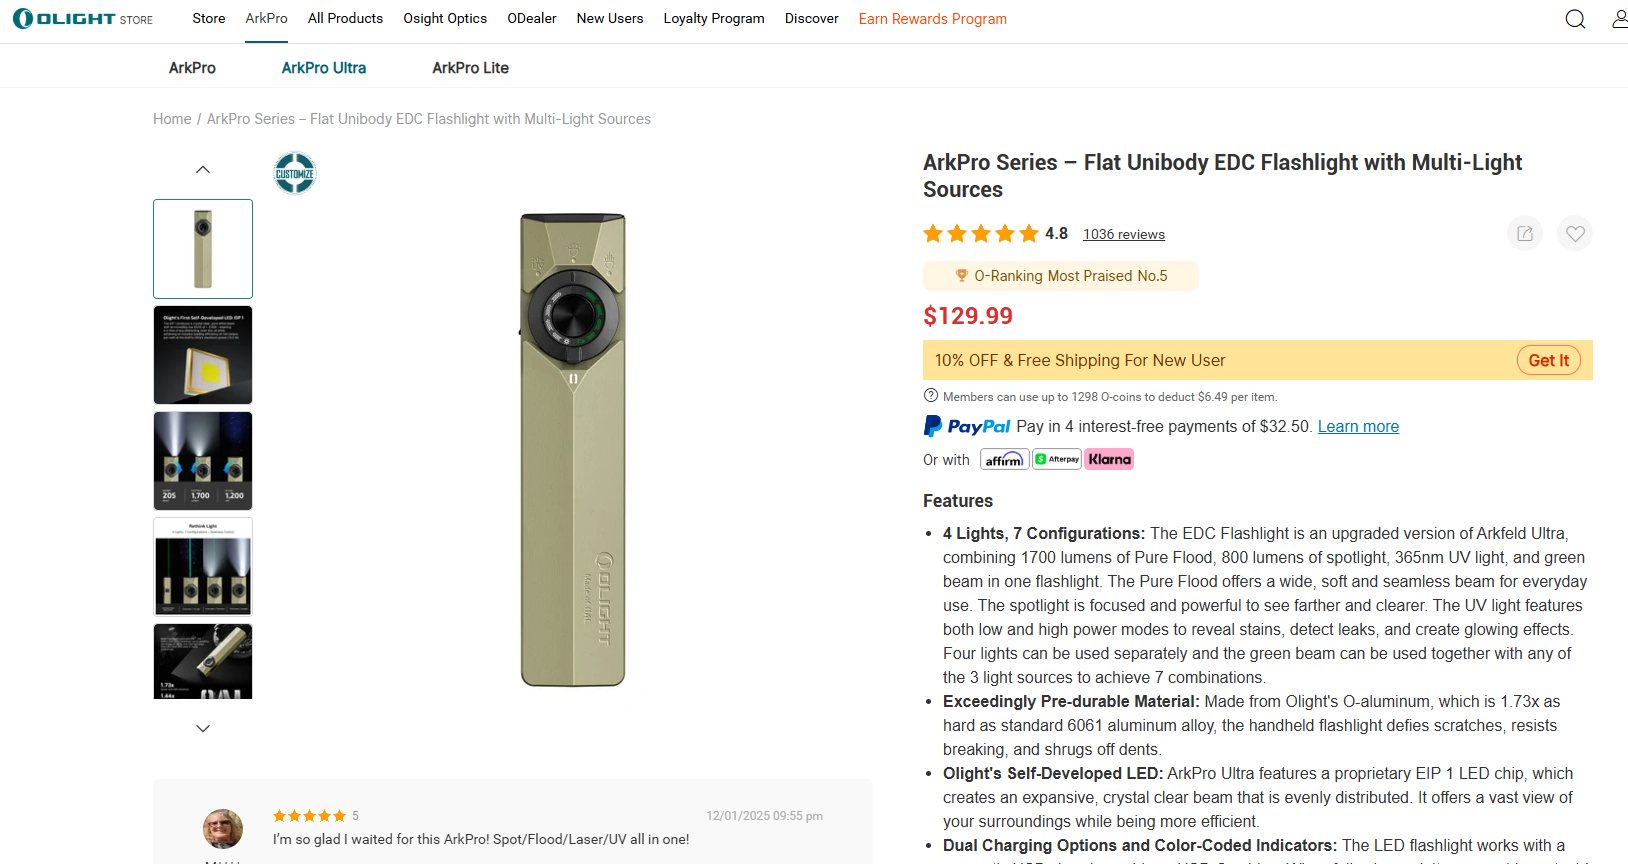Switch to the ArkPro Lite tab
1628x864 pixels.
point(470,68)
